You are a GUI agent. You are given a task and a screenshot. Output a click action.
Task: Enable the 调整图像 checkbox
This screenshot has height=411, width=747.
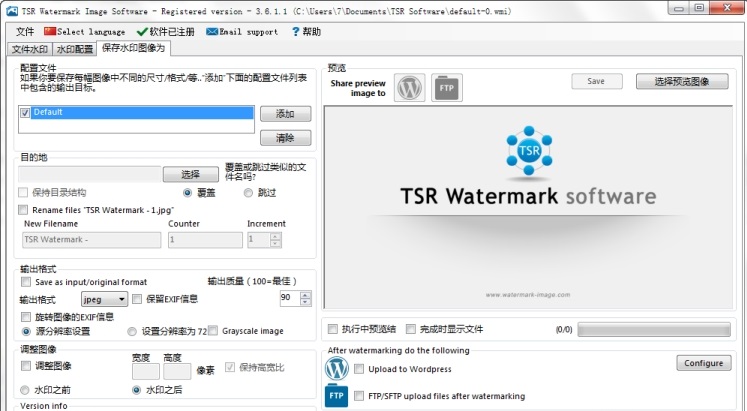click(26, 366)
